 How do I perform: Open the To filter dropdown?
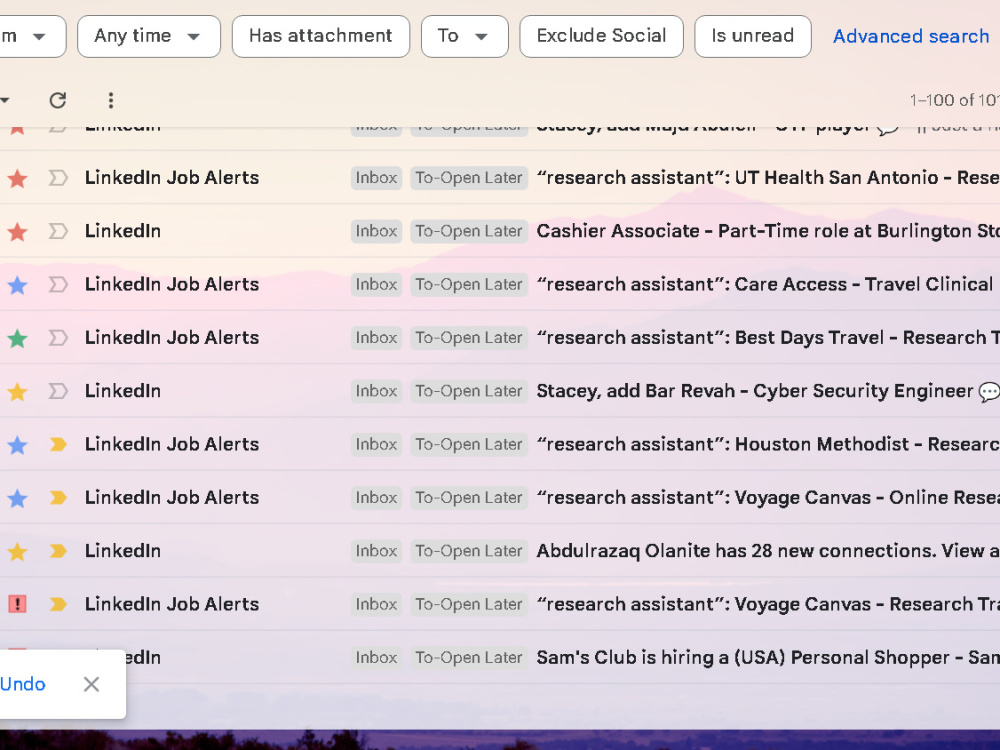tap(464, 36)
